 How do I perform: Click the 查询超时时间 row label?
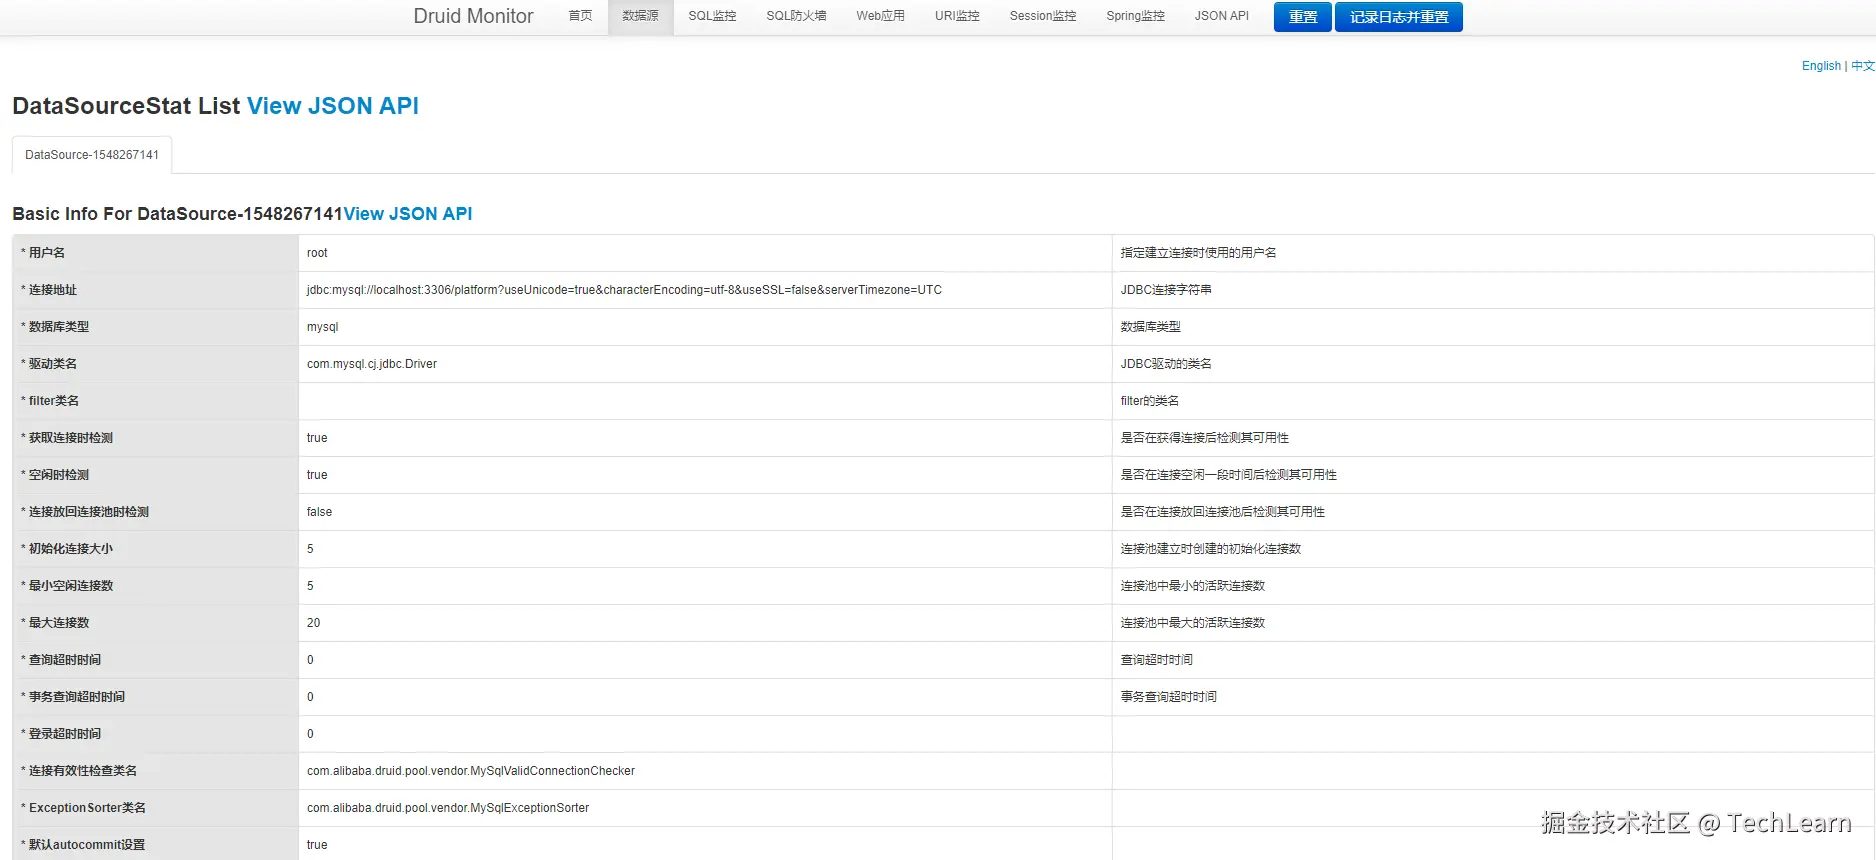coord(64,660)
